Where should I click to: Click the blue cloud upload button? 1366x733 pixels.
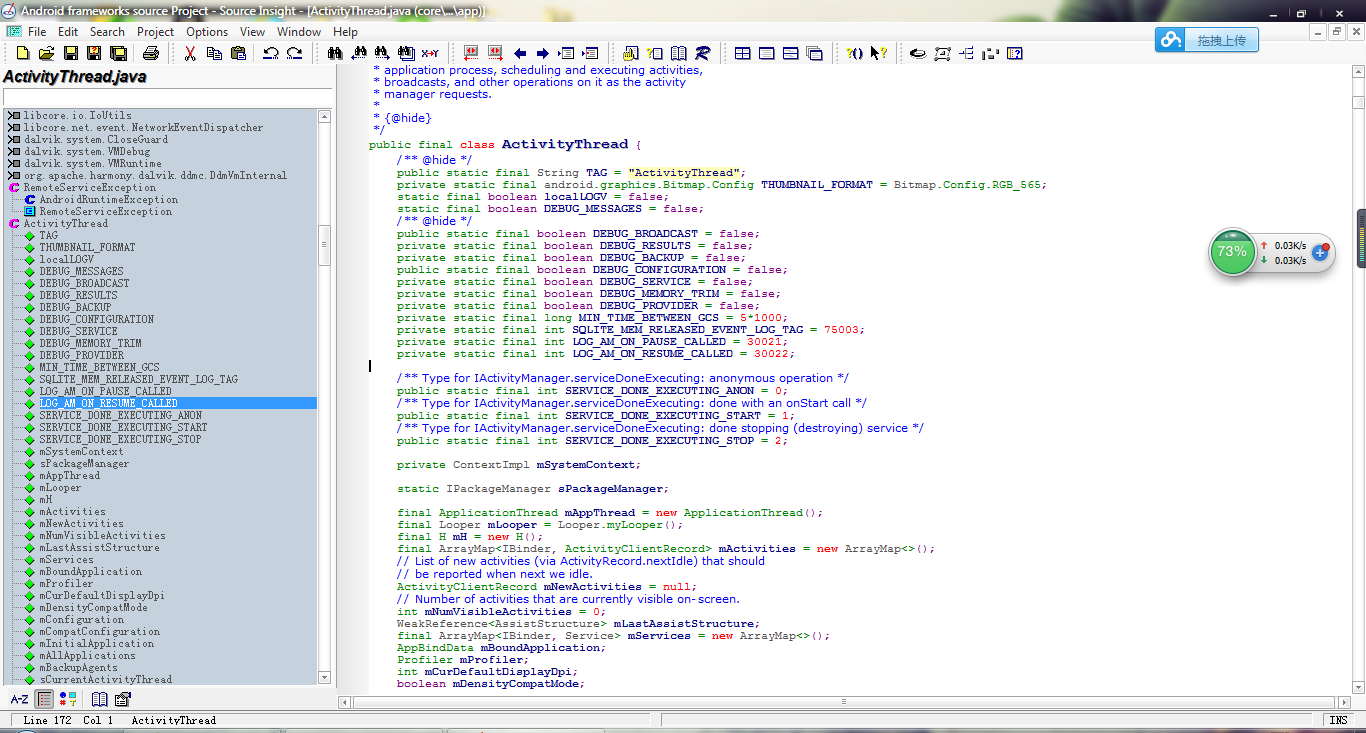(1207, 40)
